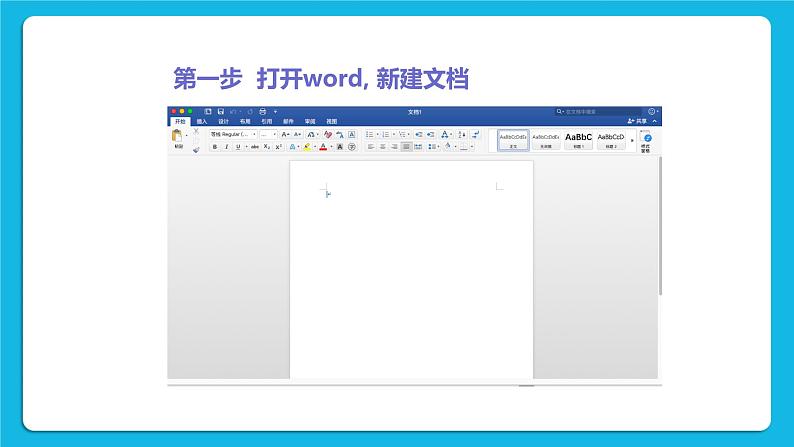Click the Phonetic Guide icon
The width and height of the screenshot is (794, 447).
[340, 134]
